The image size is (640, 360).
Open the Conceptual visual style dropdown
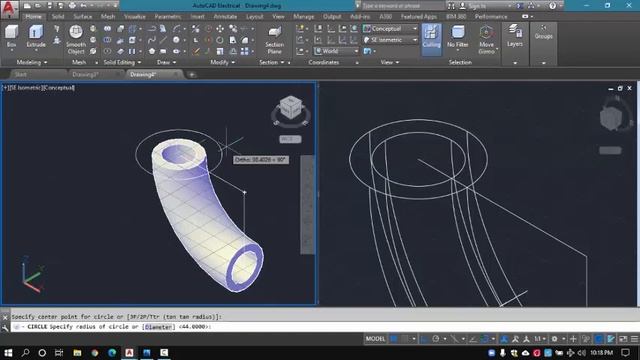click(390, 29)
